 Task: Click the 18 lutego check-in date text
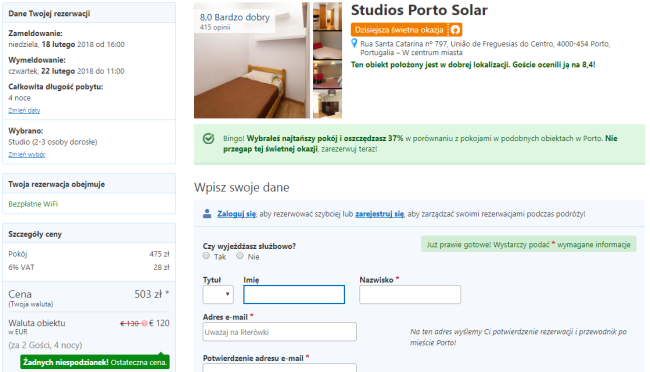coord(58,44)
